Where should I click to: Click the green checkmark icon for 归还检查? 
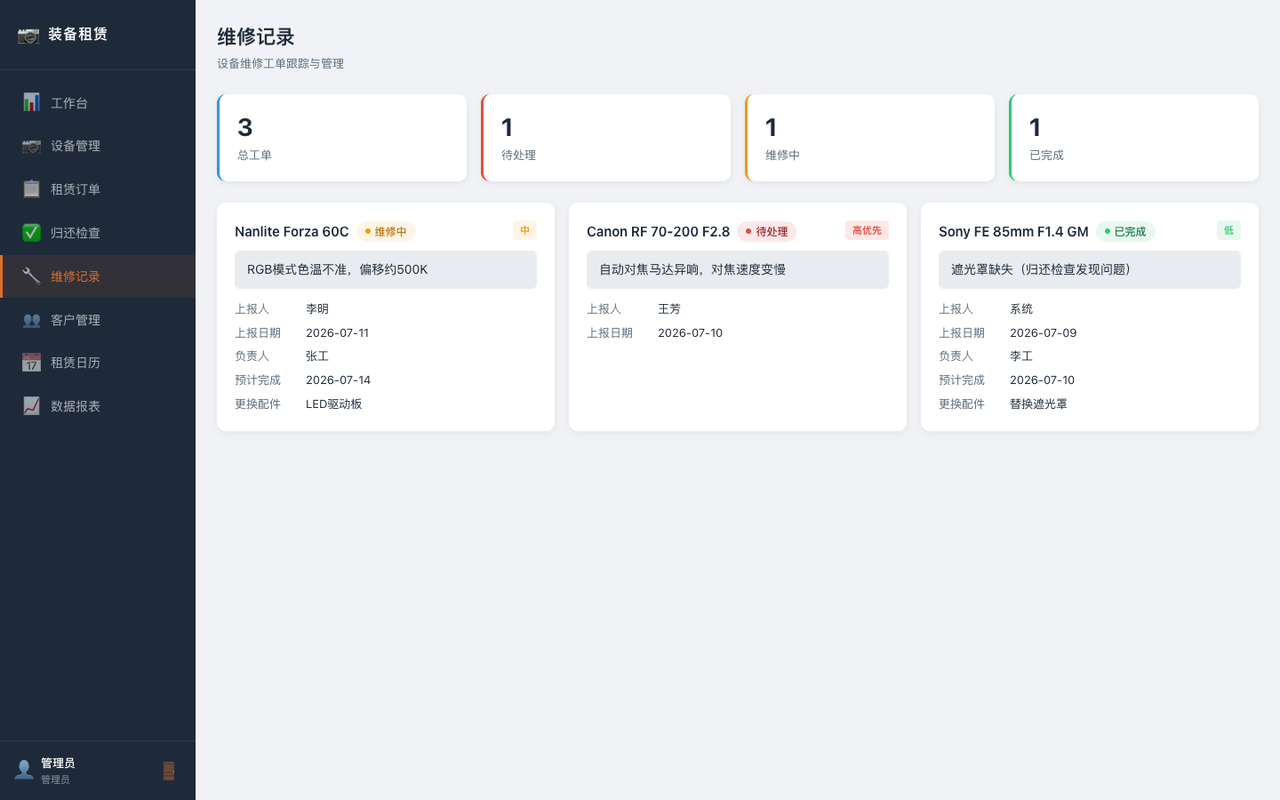(31, 233)
